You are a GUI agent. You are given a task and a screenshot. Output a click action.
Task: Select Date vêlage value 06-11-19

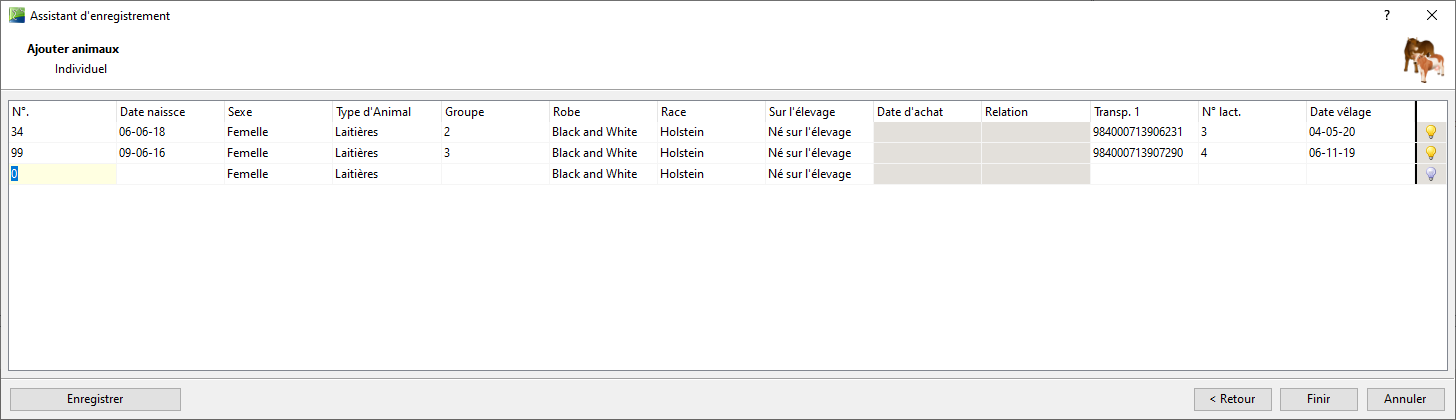coord(1332,153)
